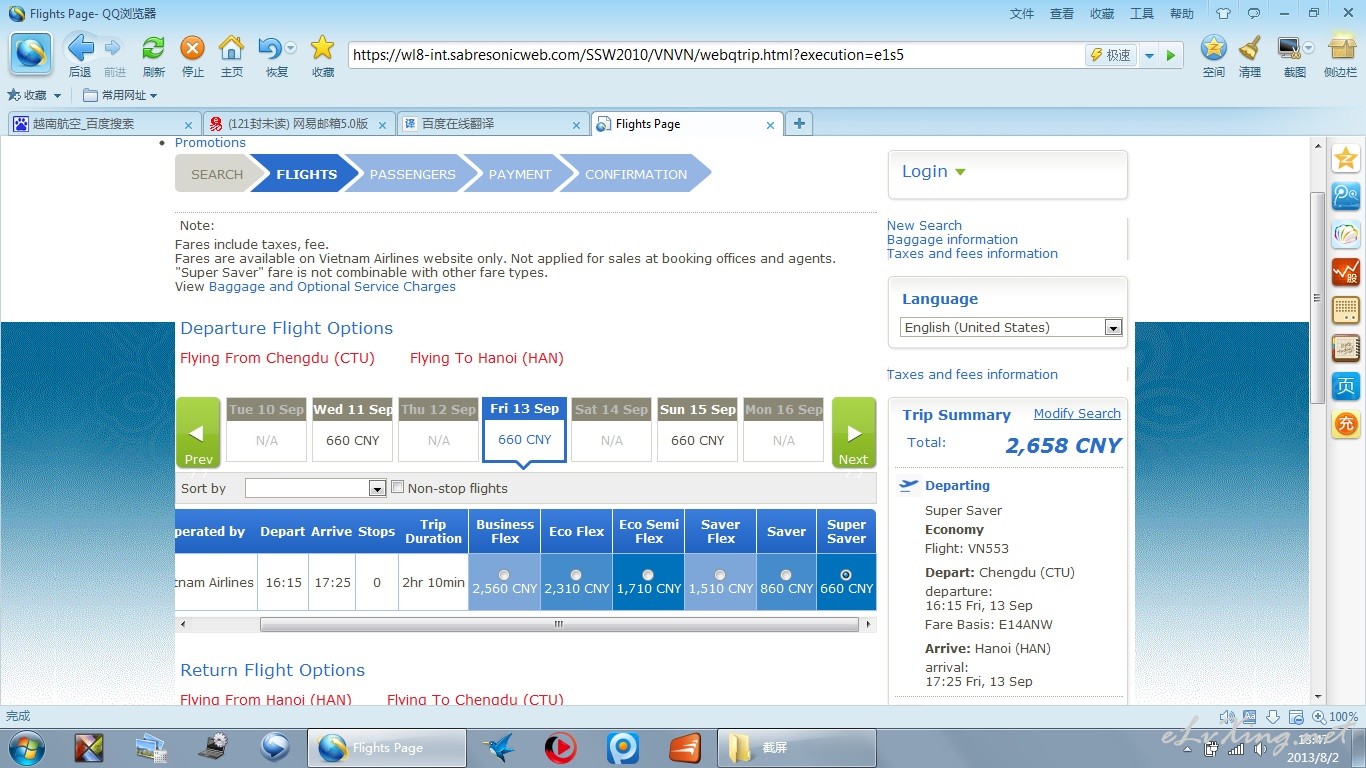Select Saver 860 CNY fare
Viewport: 1366px width, 768px height.
786,575
